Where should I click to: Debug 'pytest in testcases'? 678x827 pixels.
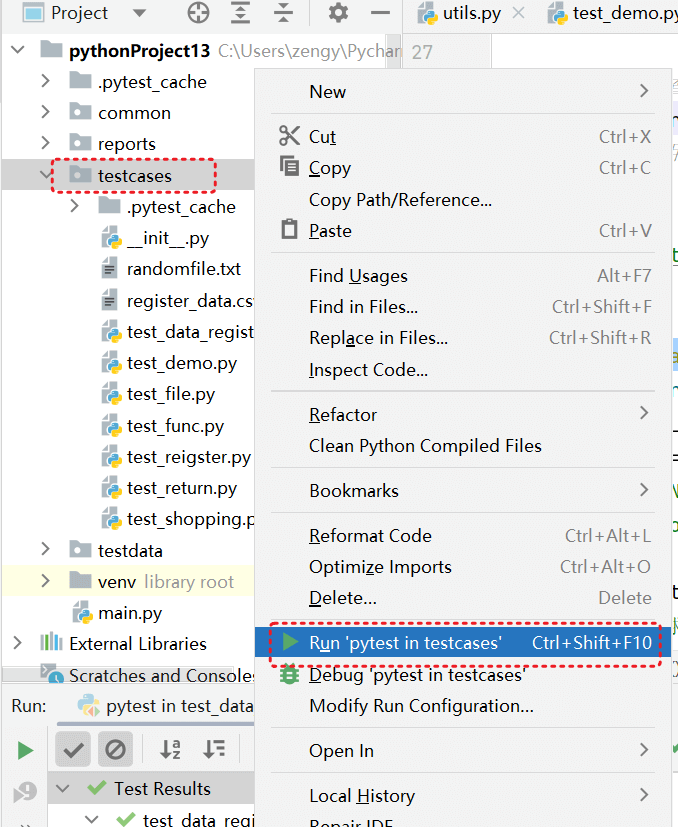click(x=463, y=675)
